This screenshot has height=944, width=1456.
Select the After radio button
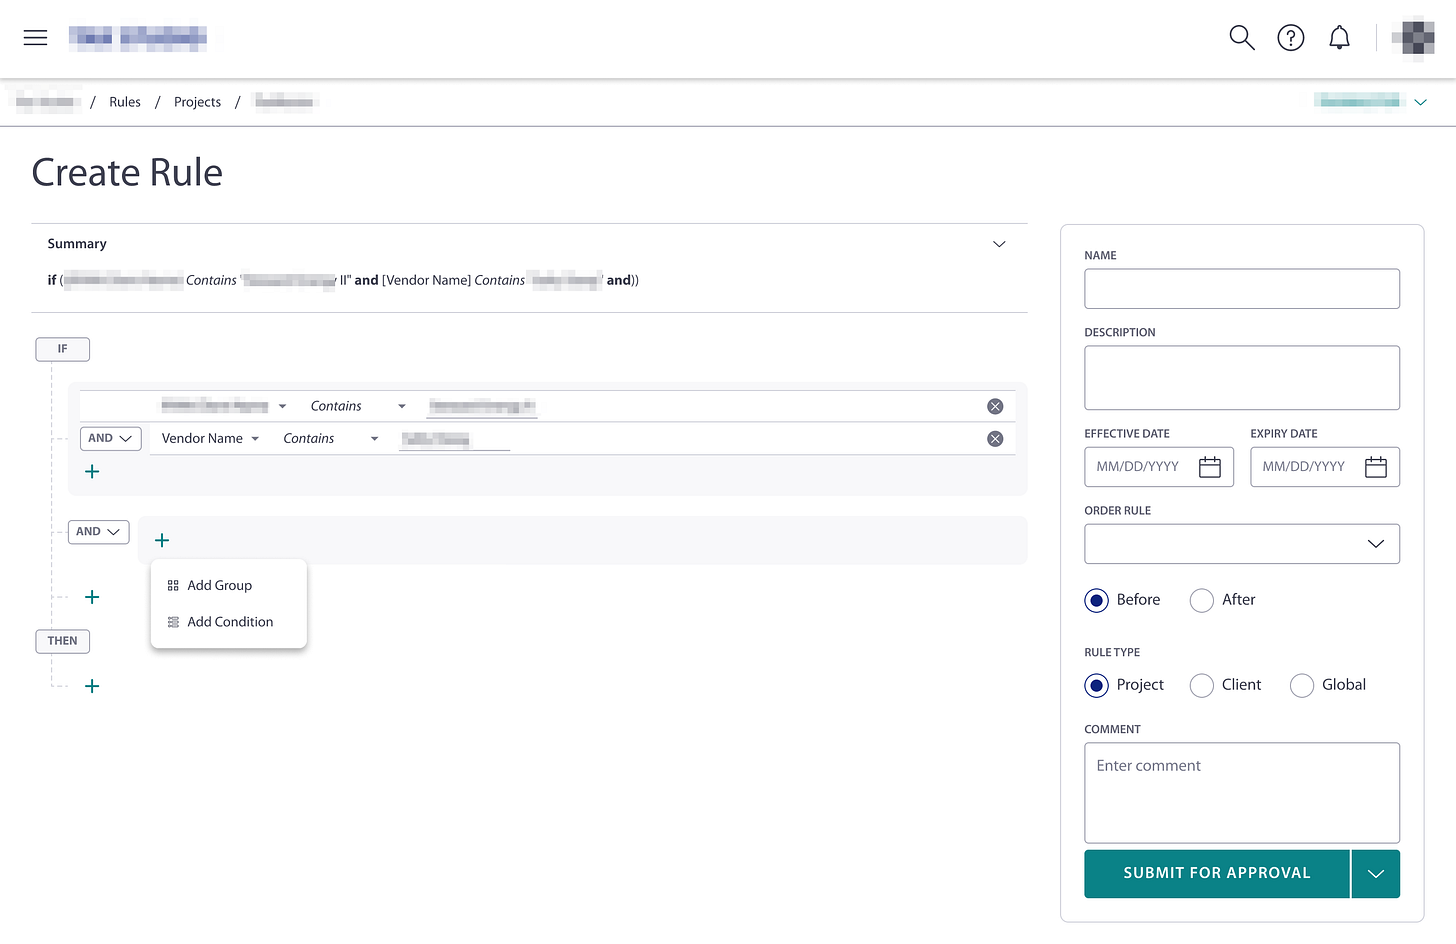click(1201, 600)
